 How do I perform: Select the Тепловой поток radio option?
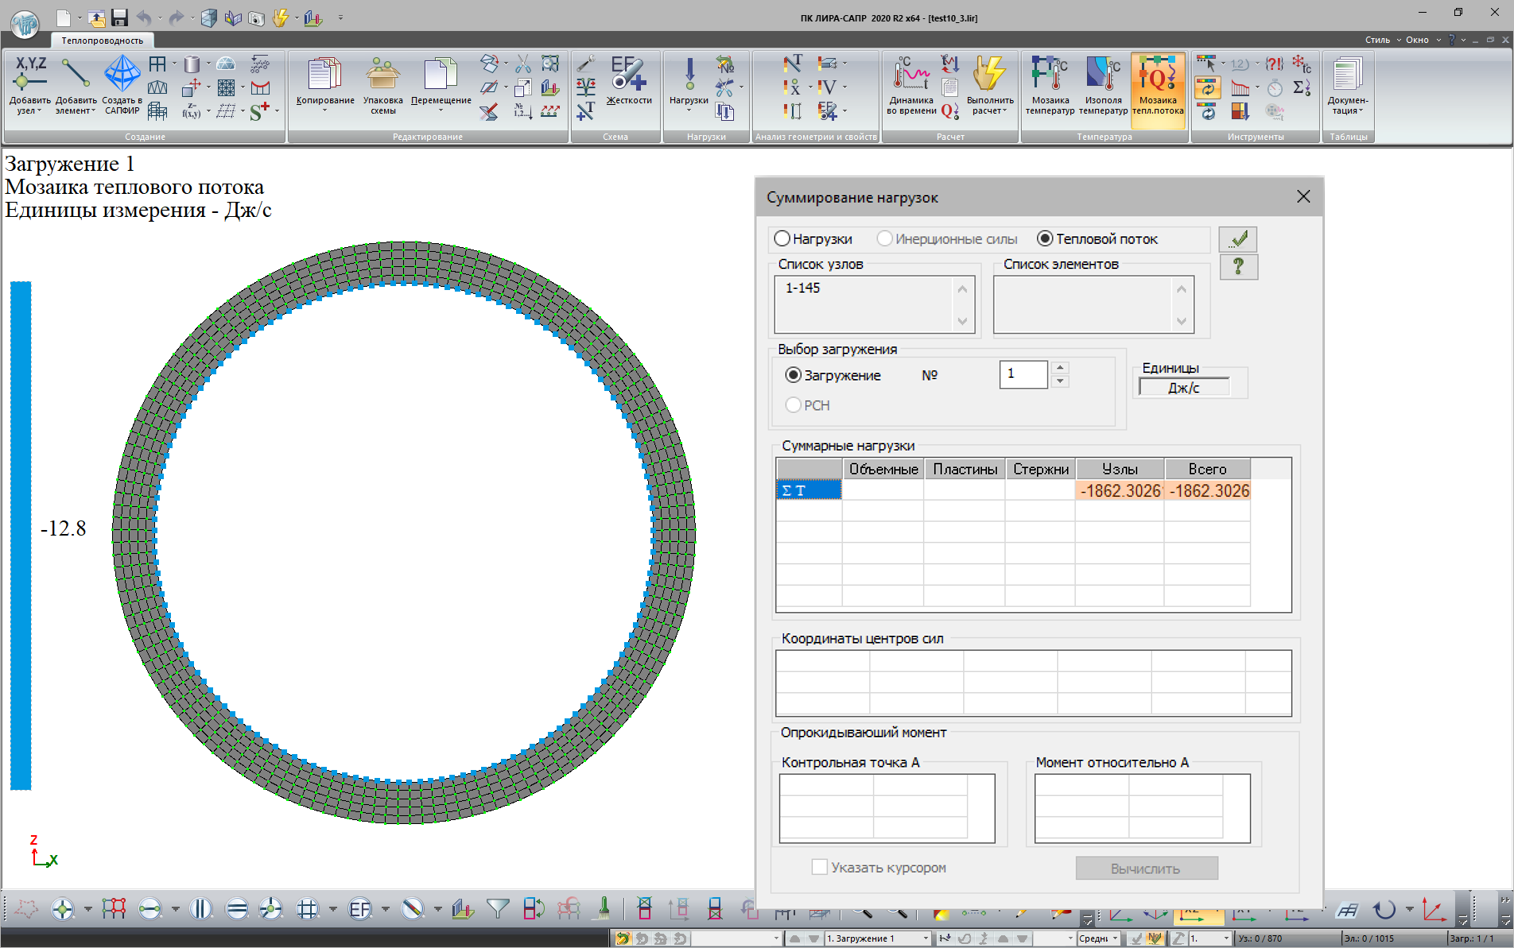(x=1045, y=239)
